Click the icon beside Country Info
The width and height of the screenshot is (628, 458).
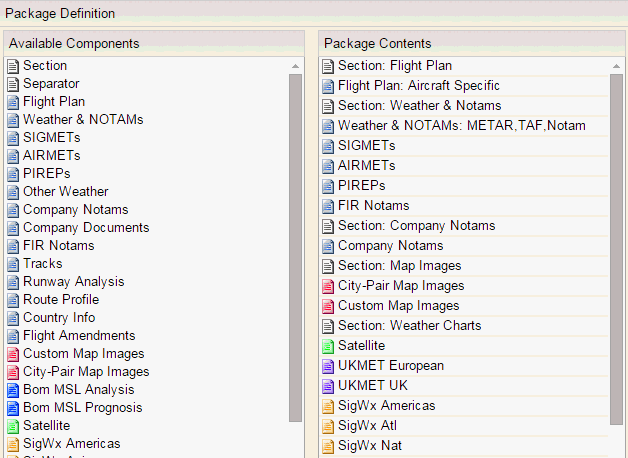tap(13, 318)
